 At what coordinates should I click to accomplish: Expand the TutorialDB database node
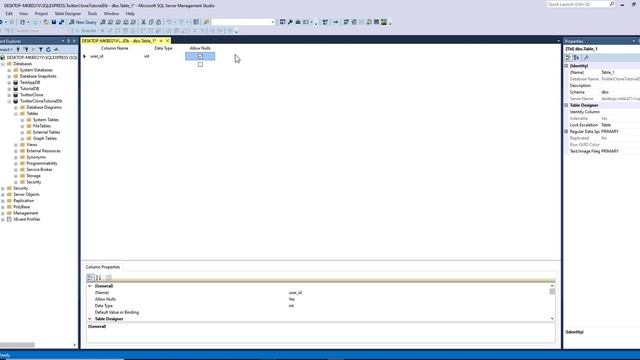(x=9, y=89)
